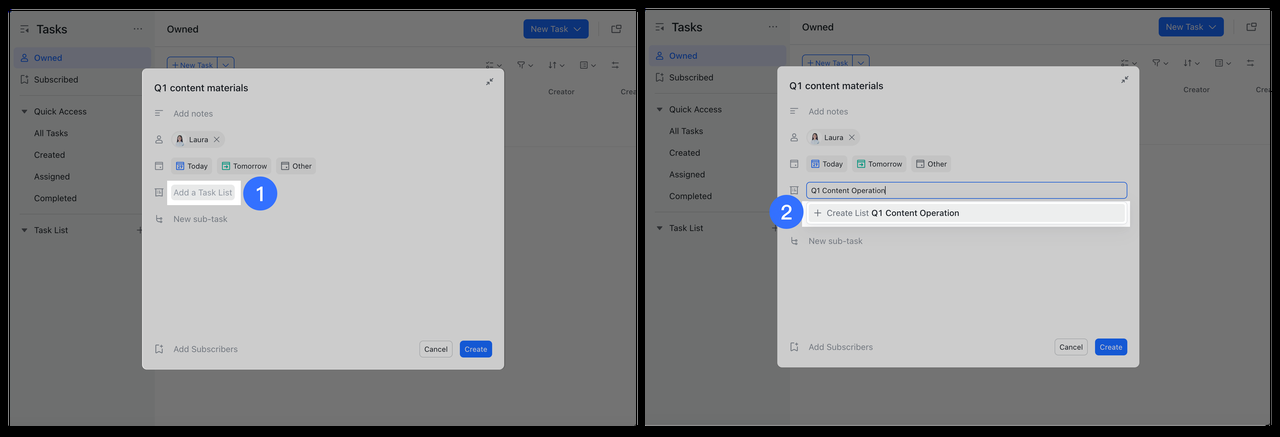Click Add notes field in right dialog
The height and width of the screenshot is (437, 1280).
tap(828, 112)
